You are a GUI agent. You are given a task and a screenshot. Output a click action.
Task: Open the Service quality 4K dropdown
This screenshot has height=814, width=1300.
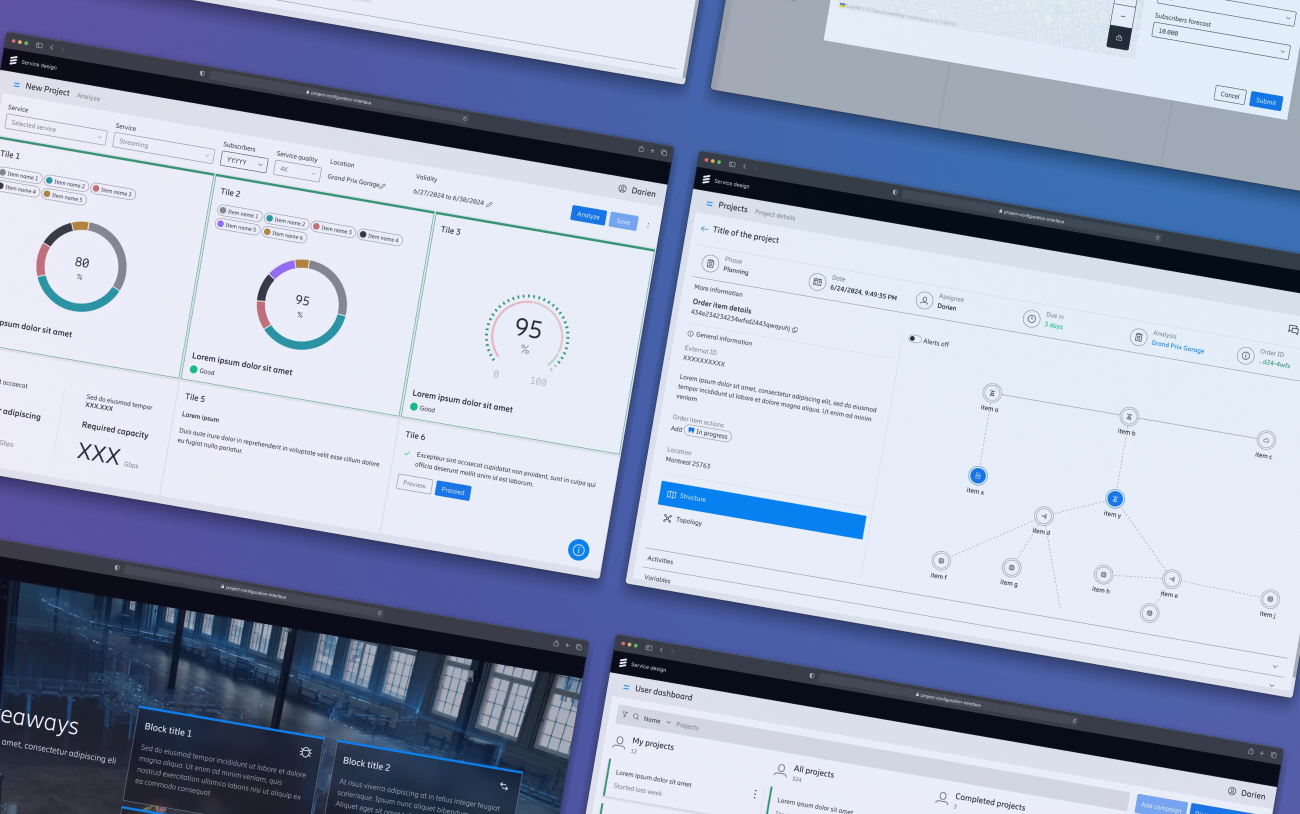pos(297,169)
